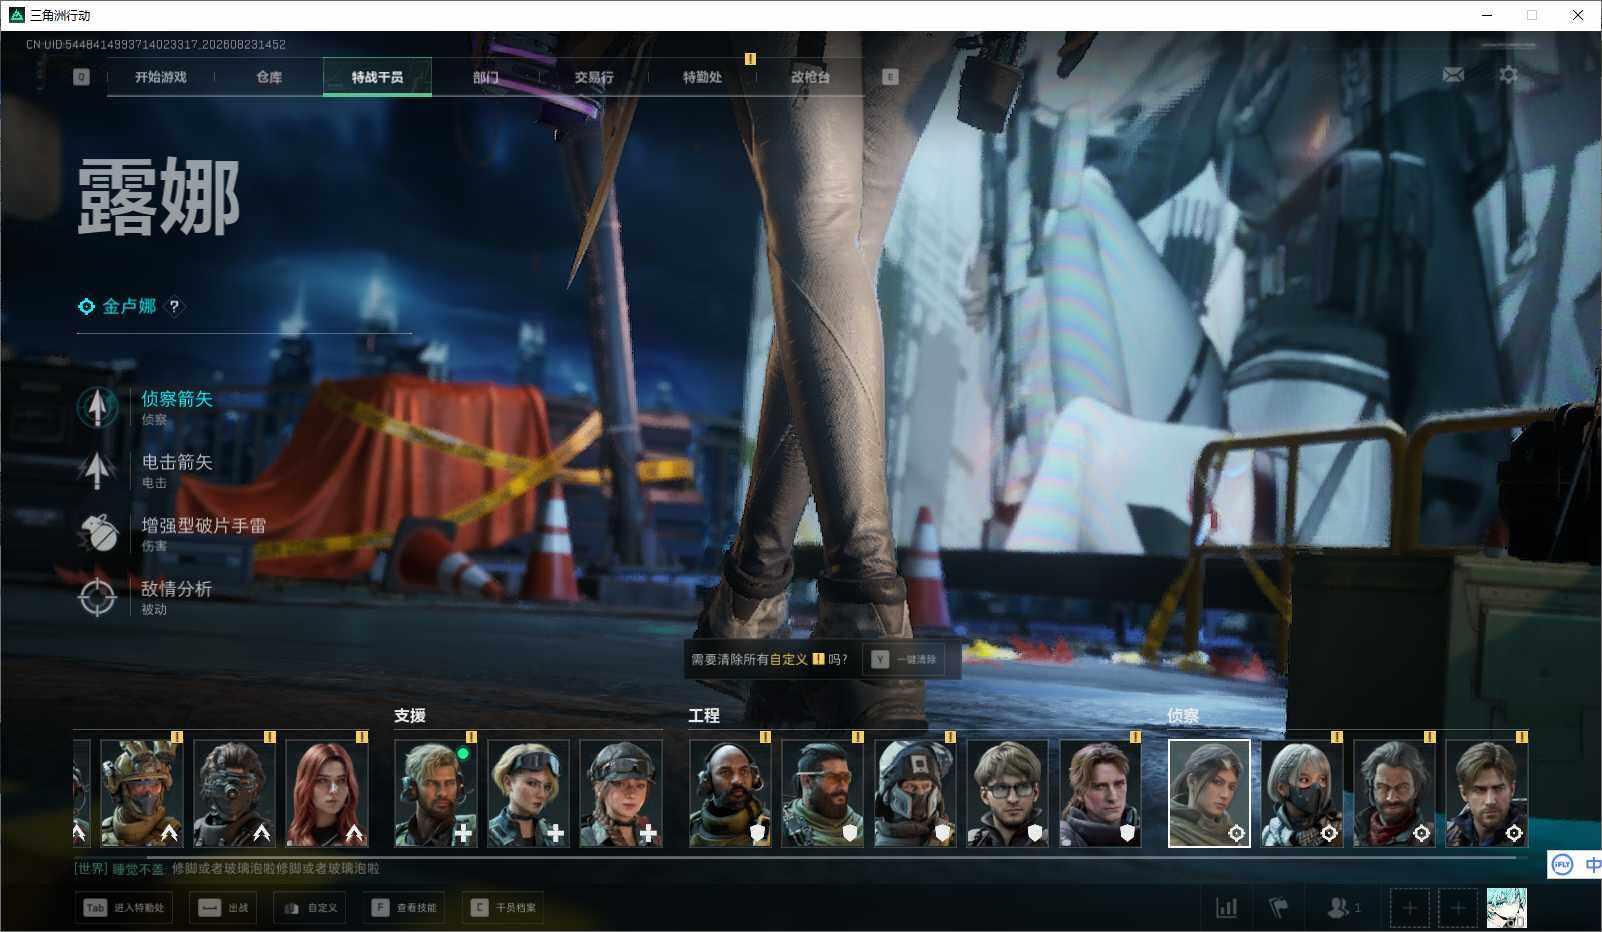Select the red-haired female assault operator
1602x932 pixels.
(x=327, y=793)
